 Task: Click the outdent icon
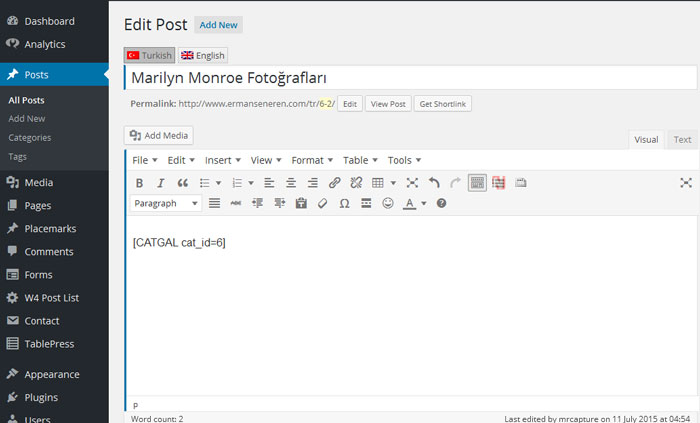pos(258,203)
